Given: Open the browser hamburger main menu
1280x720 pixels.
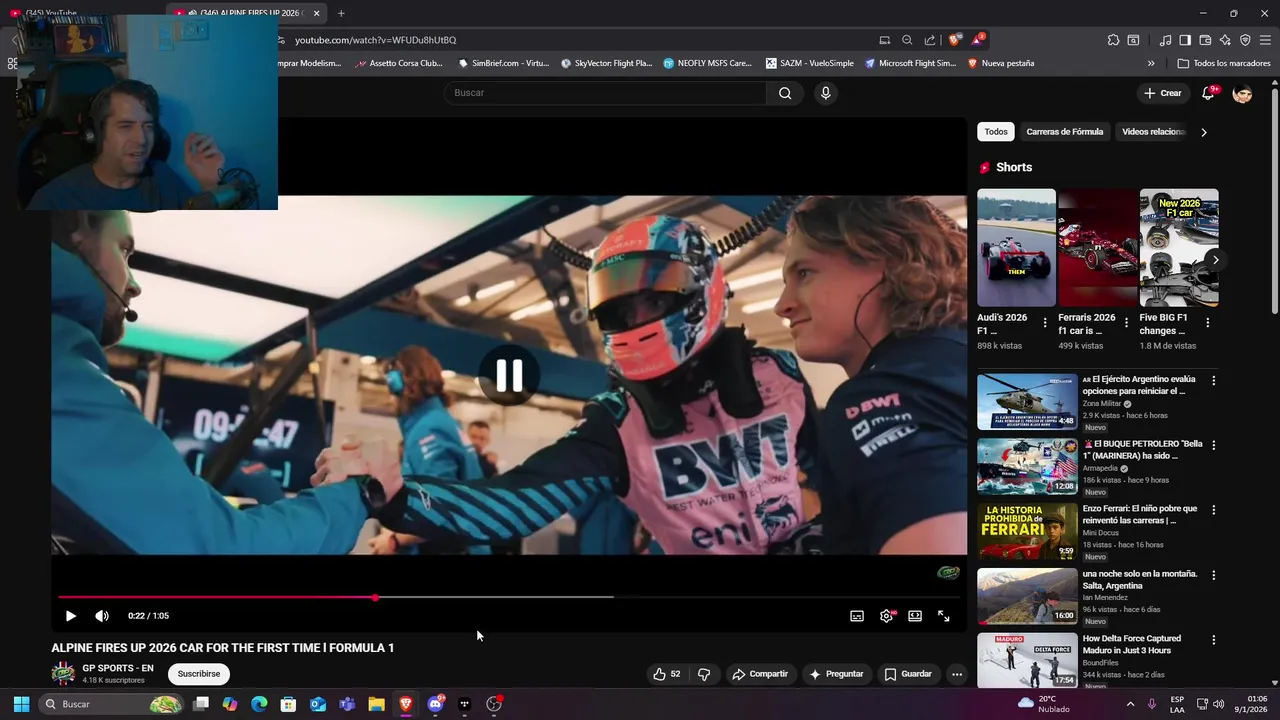Looking at the screenshot, I should tap(1265, 40).
